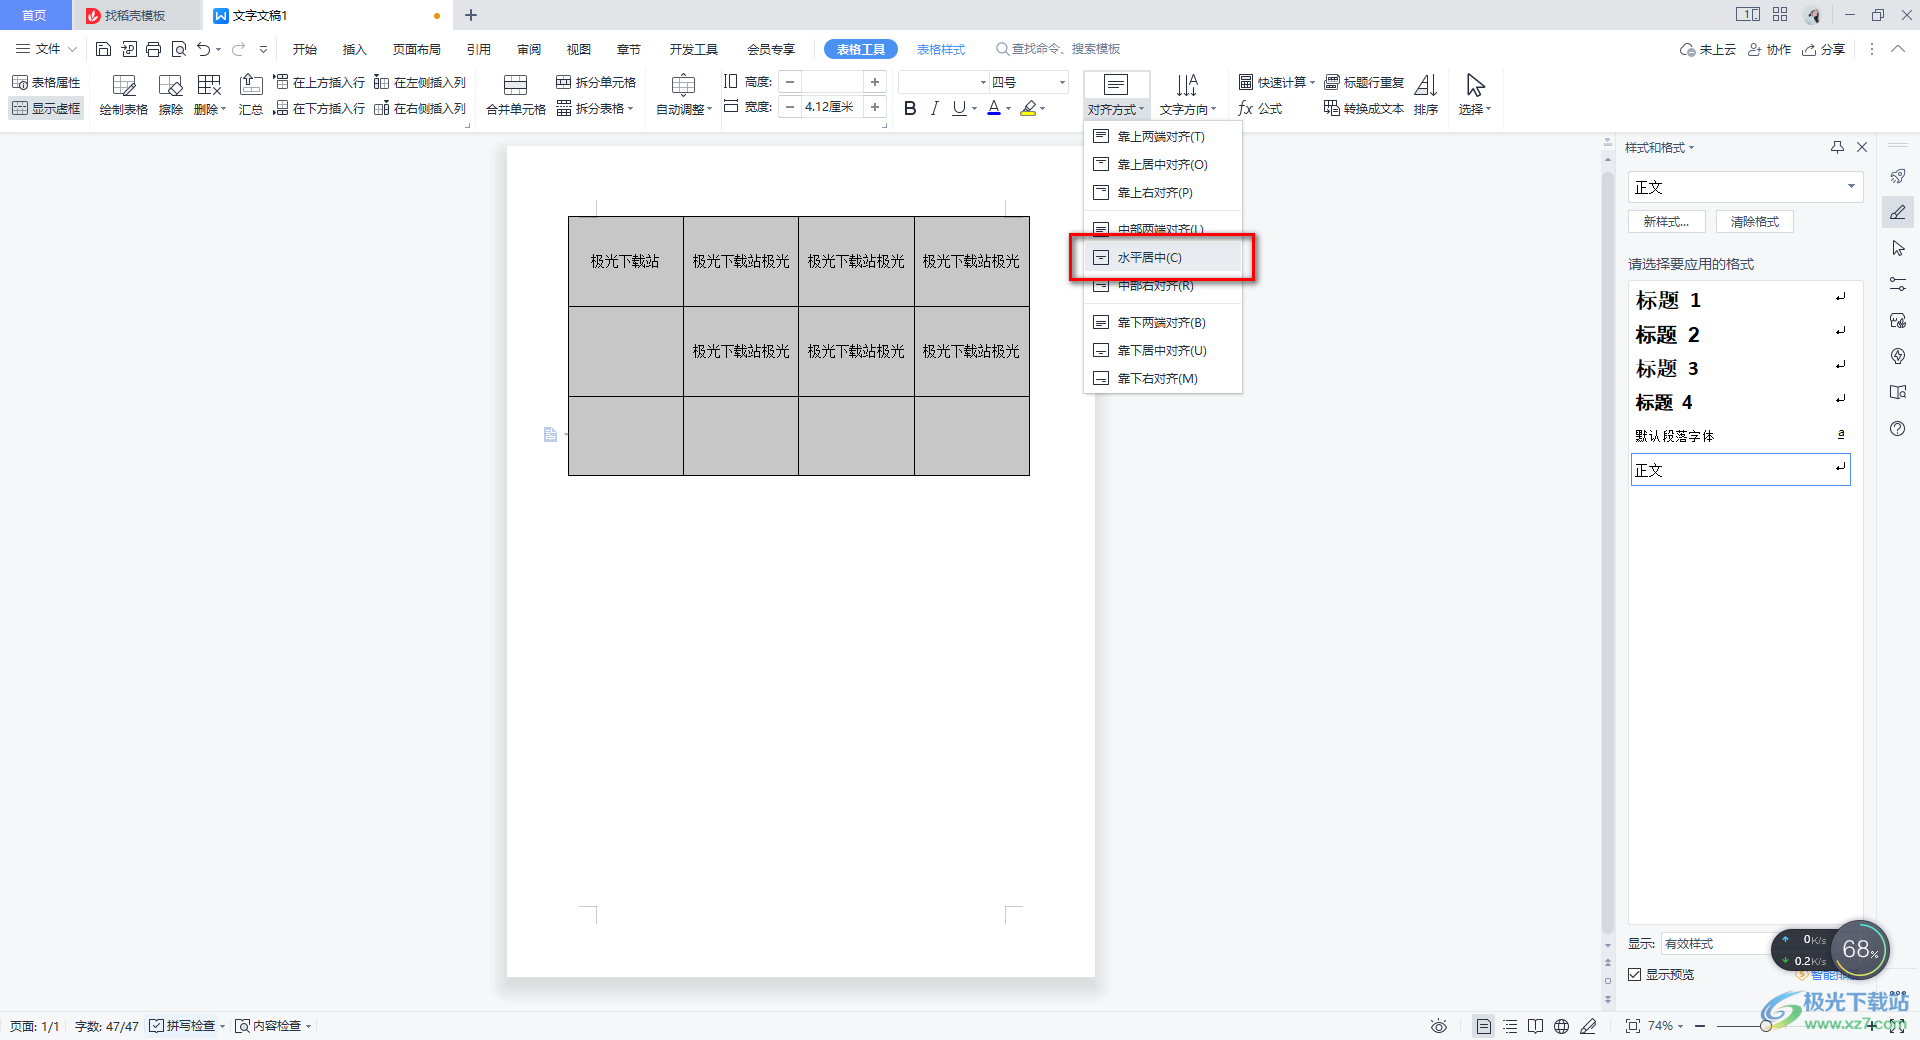The image size is (1920, 1040).
Task: Click 转换成文本 convert to text
Action: [1364, 108]
